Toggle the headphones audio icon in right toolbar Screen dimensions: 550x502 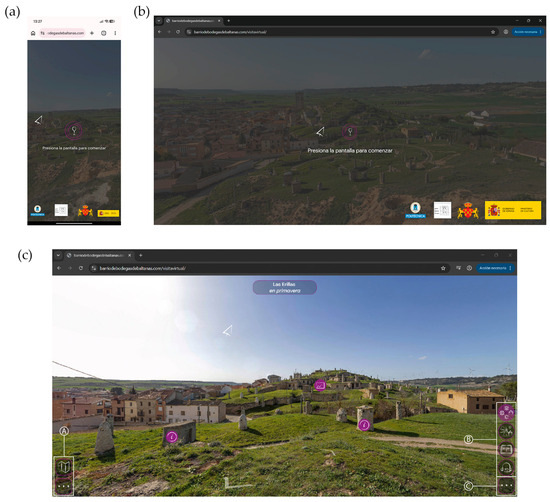click(506, 468)
